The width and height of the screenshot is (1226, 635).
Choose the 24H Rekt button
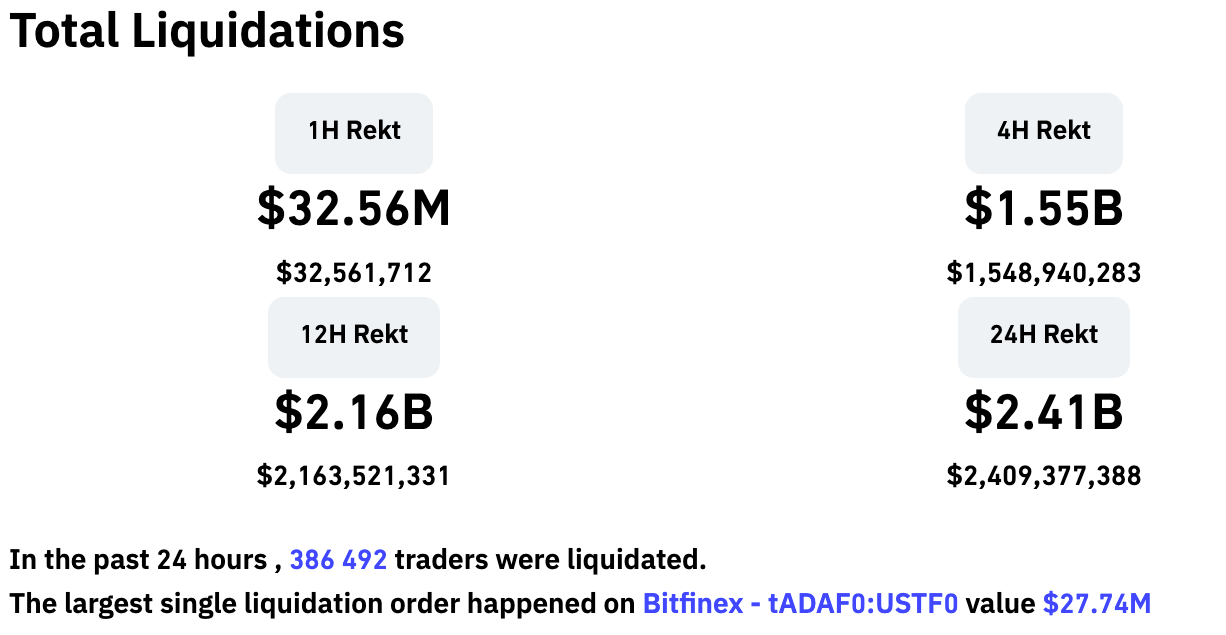pos(1043,335)
